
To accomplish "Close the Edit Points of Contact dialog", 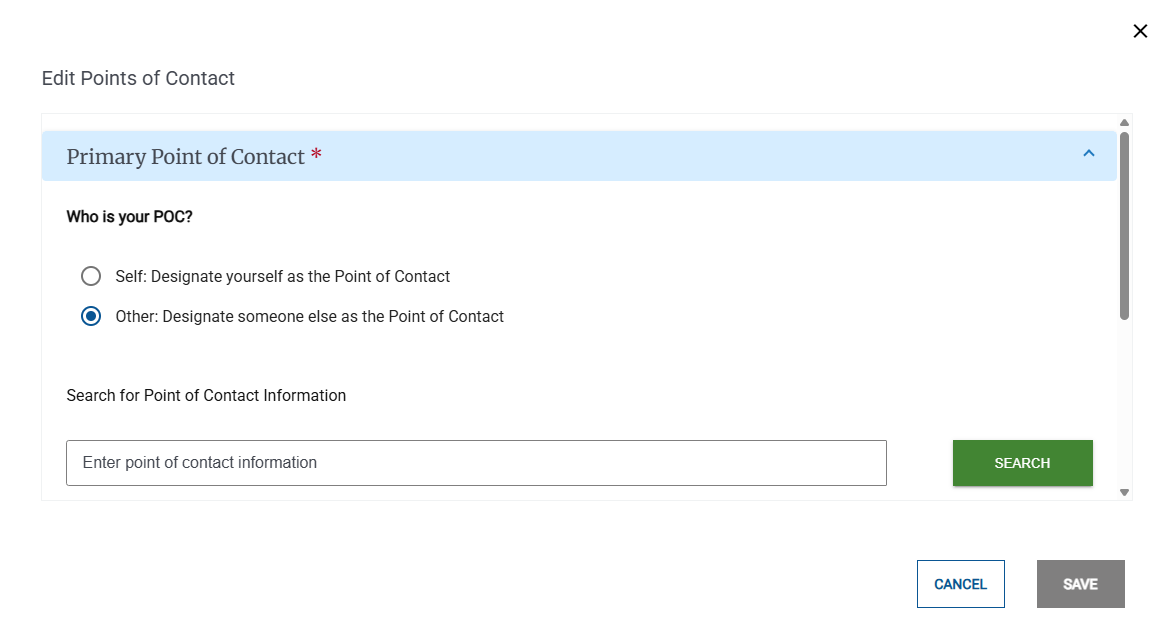I will coord(1140,31).
